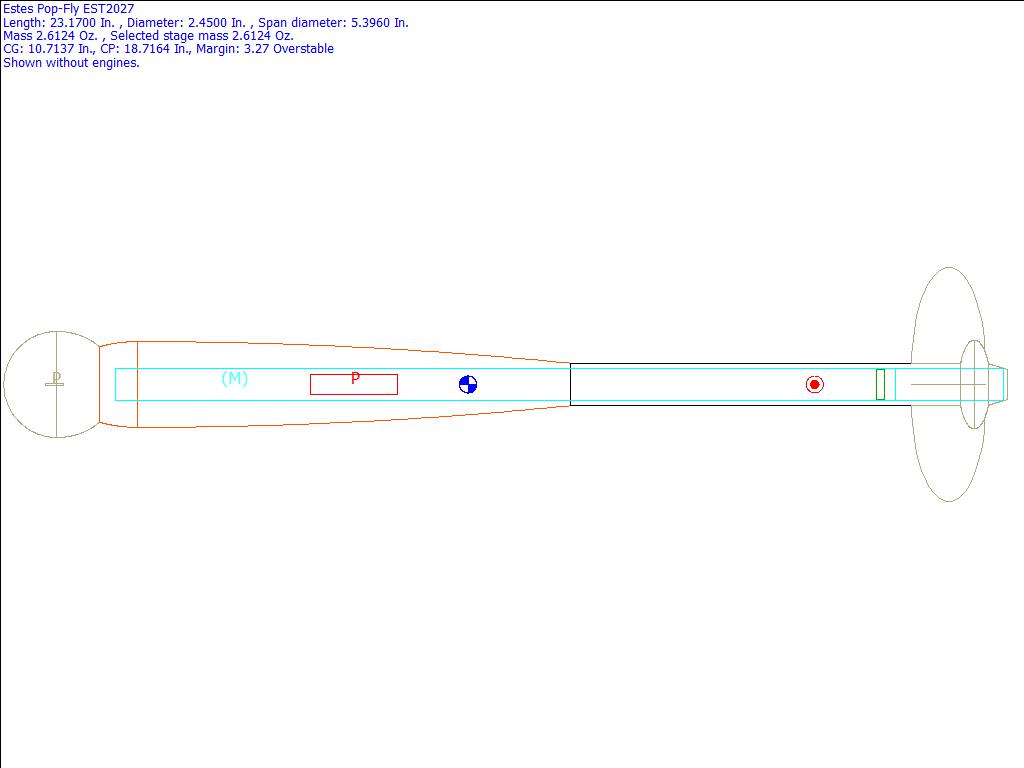Click the blue checkered center of gravity marker
The image size is (1024, 768).
pyautogui.click(x=468, y=385)
